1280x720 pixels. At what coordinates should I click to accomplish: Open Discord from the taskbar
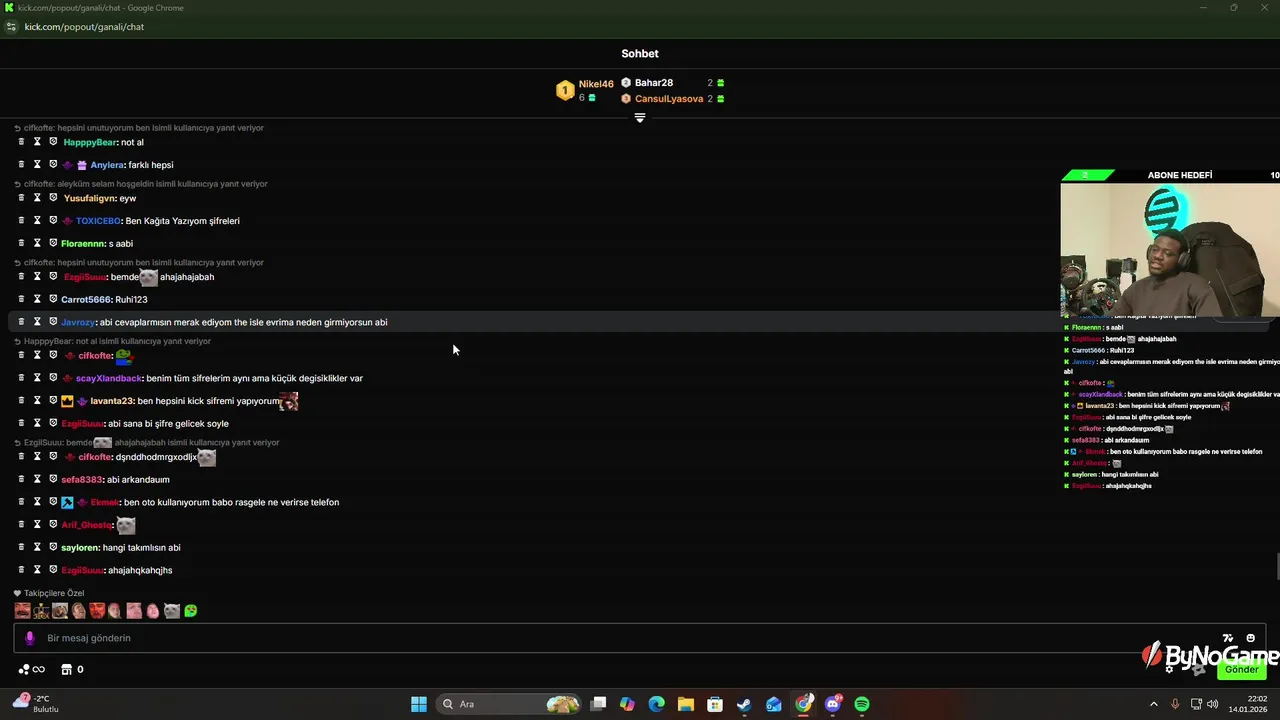[x=833, y=704]
